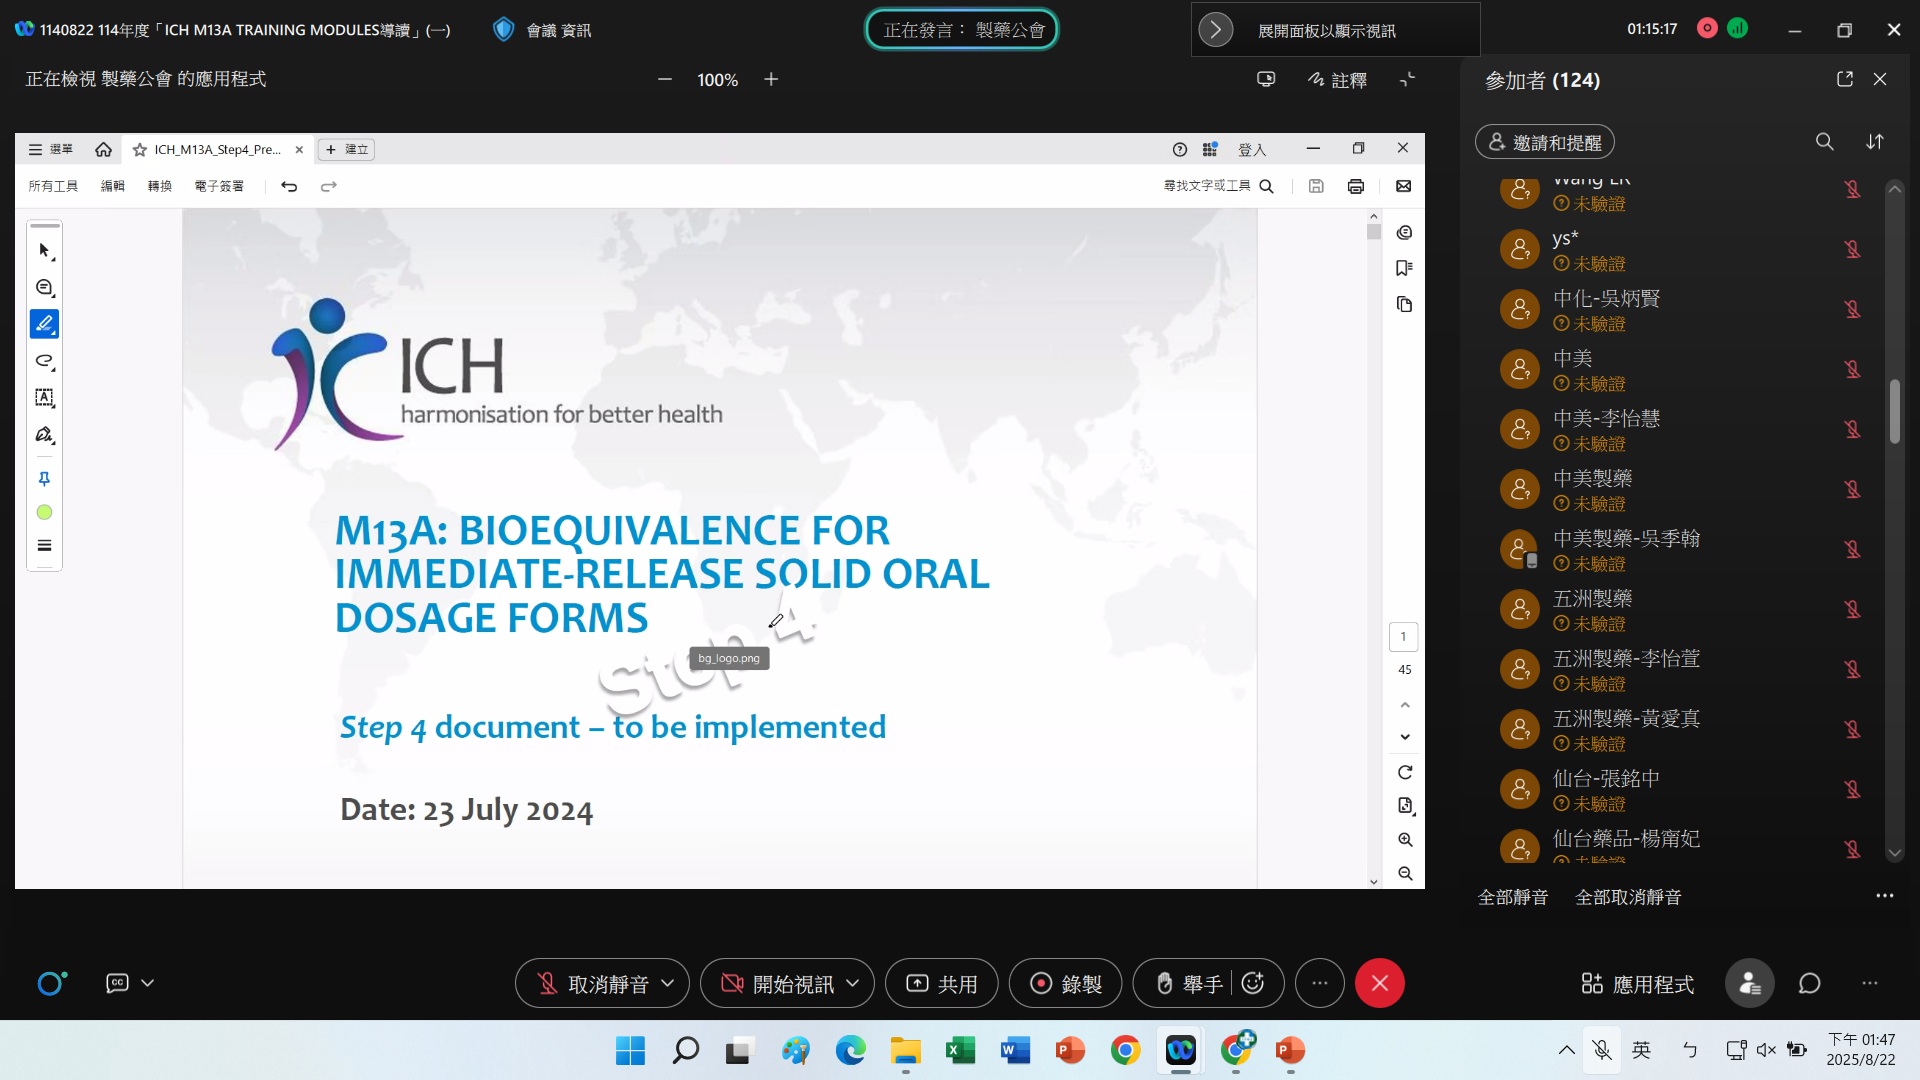Open more options ellipsis in control bar

pyautogui.click(x=1320, y=984)
